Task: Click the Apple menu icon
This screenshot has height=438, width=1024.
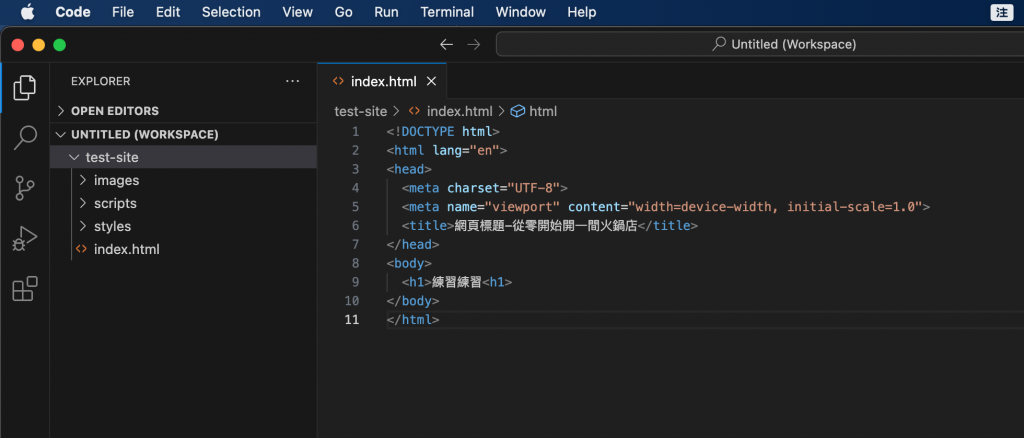Action: tap(26, 12)
